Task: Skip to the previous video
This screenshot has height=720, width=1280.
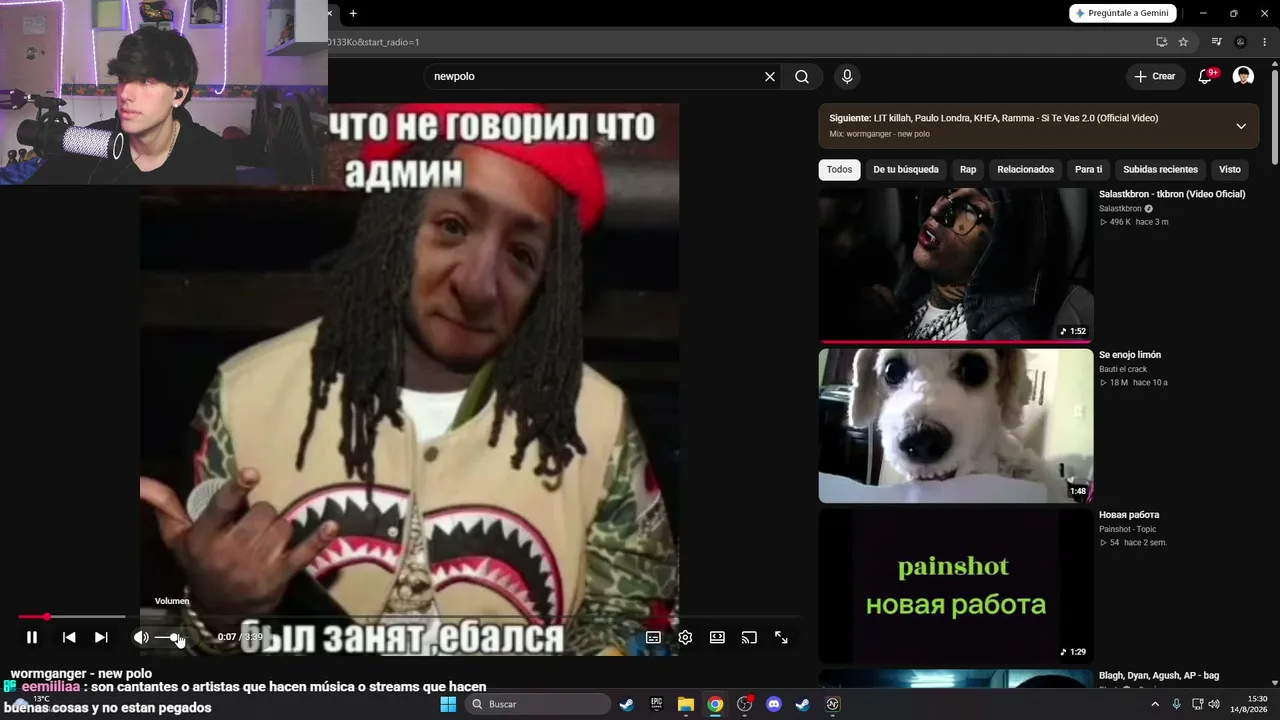Action: click(x=69, y=637)
